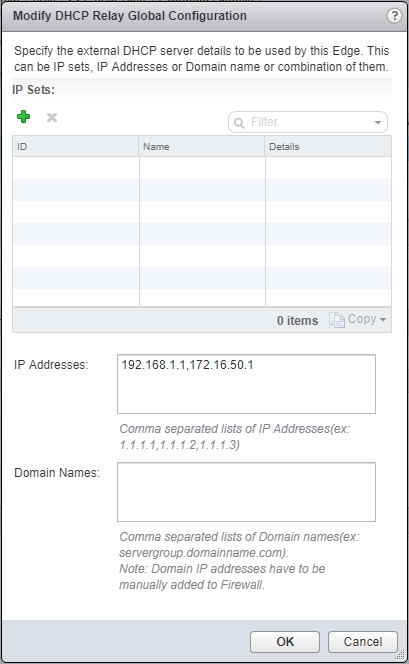Sort by the ID column header

tap(75, 147)
